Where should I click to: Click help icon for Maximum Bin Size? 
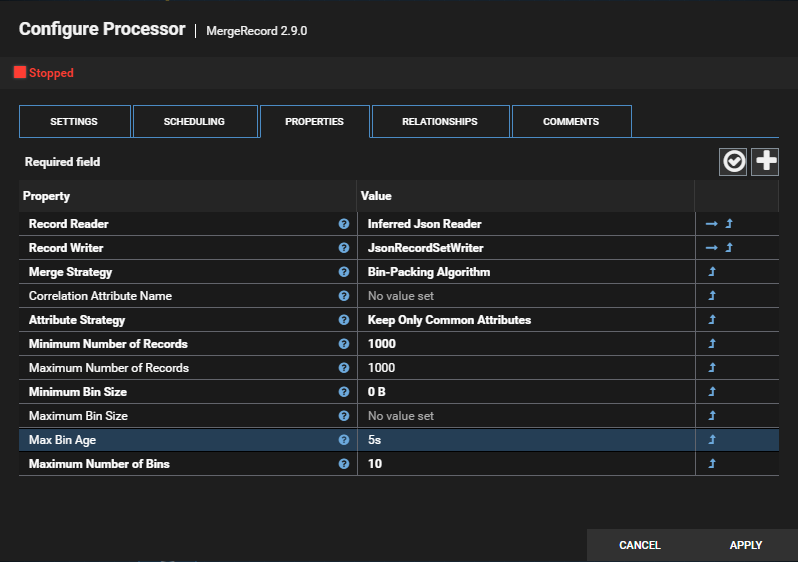344,416
